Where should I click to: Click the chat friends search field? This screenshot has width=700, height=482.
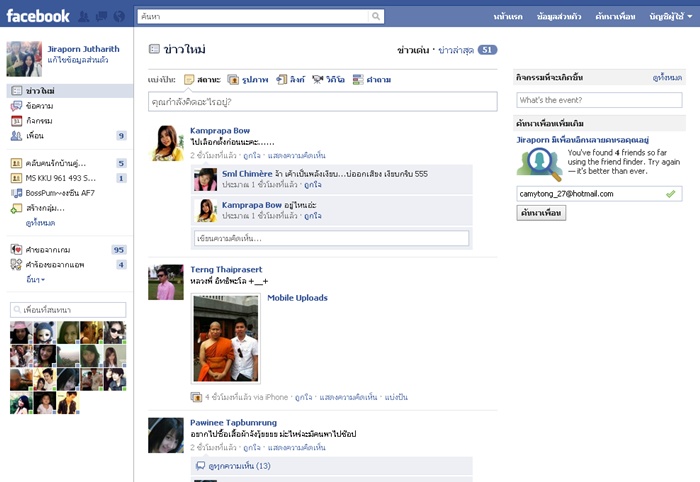[x=68, y=310]
